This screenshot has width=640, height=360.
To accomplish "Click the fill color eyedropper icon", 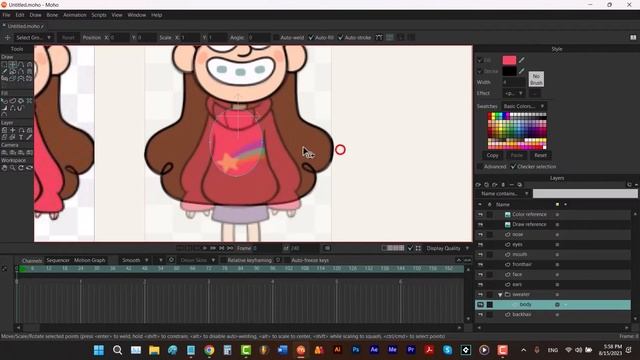I will (x=522, y=60).
